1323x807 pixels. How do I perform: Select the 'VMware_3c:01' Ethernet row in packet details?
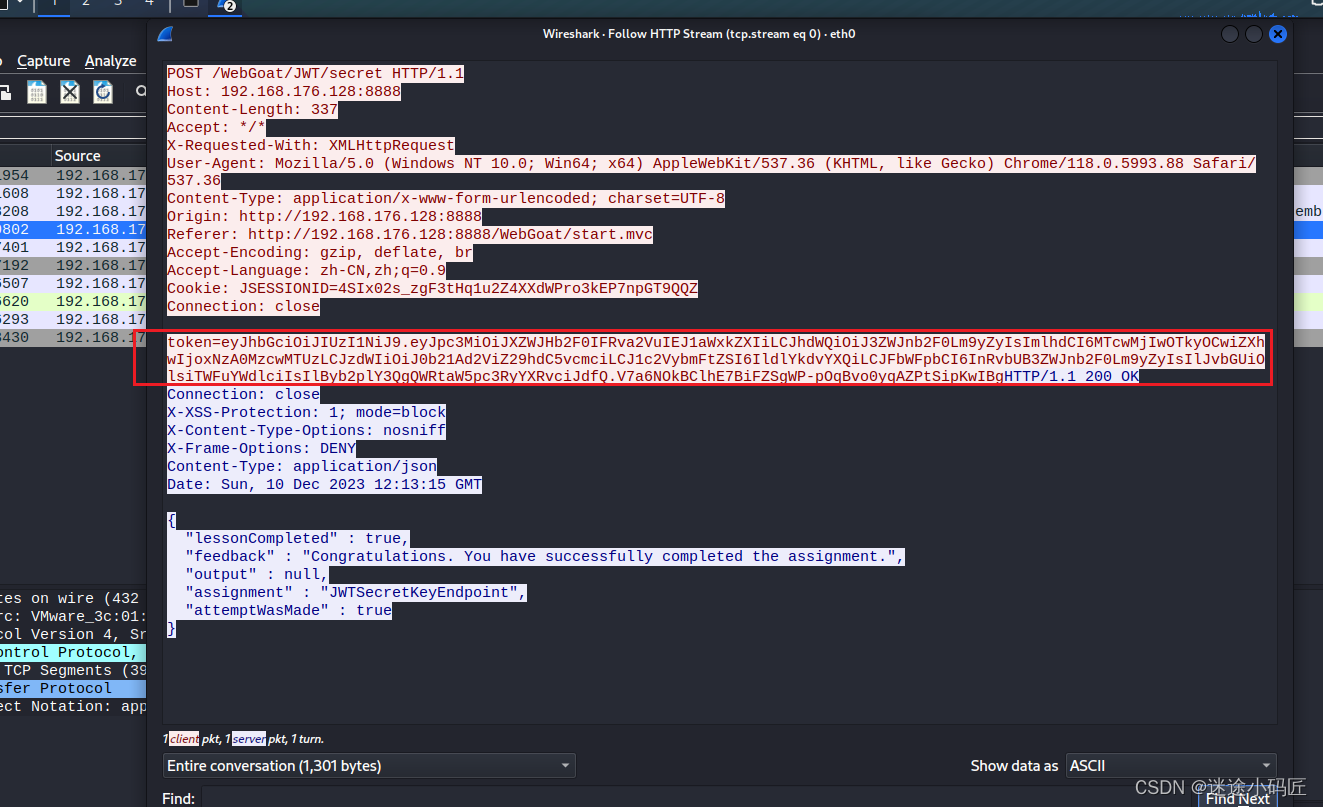(x=73, y=616)
